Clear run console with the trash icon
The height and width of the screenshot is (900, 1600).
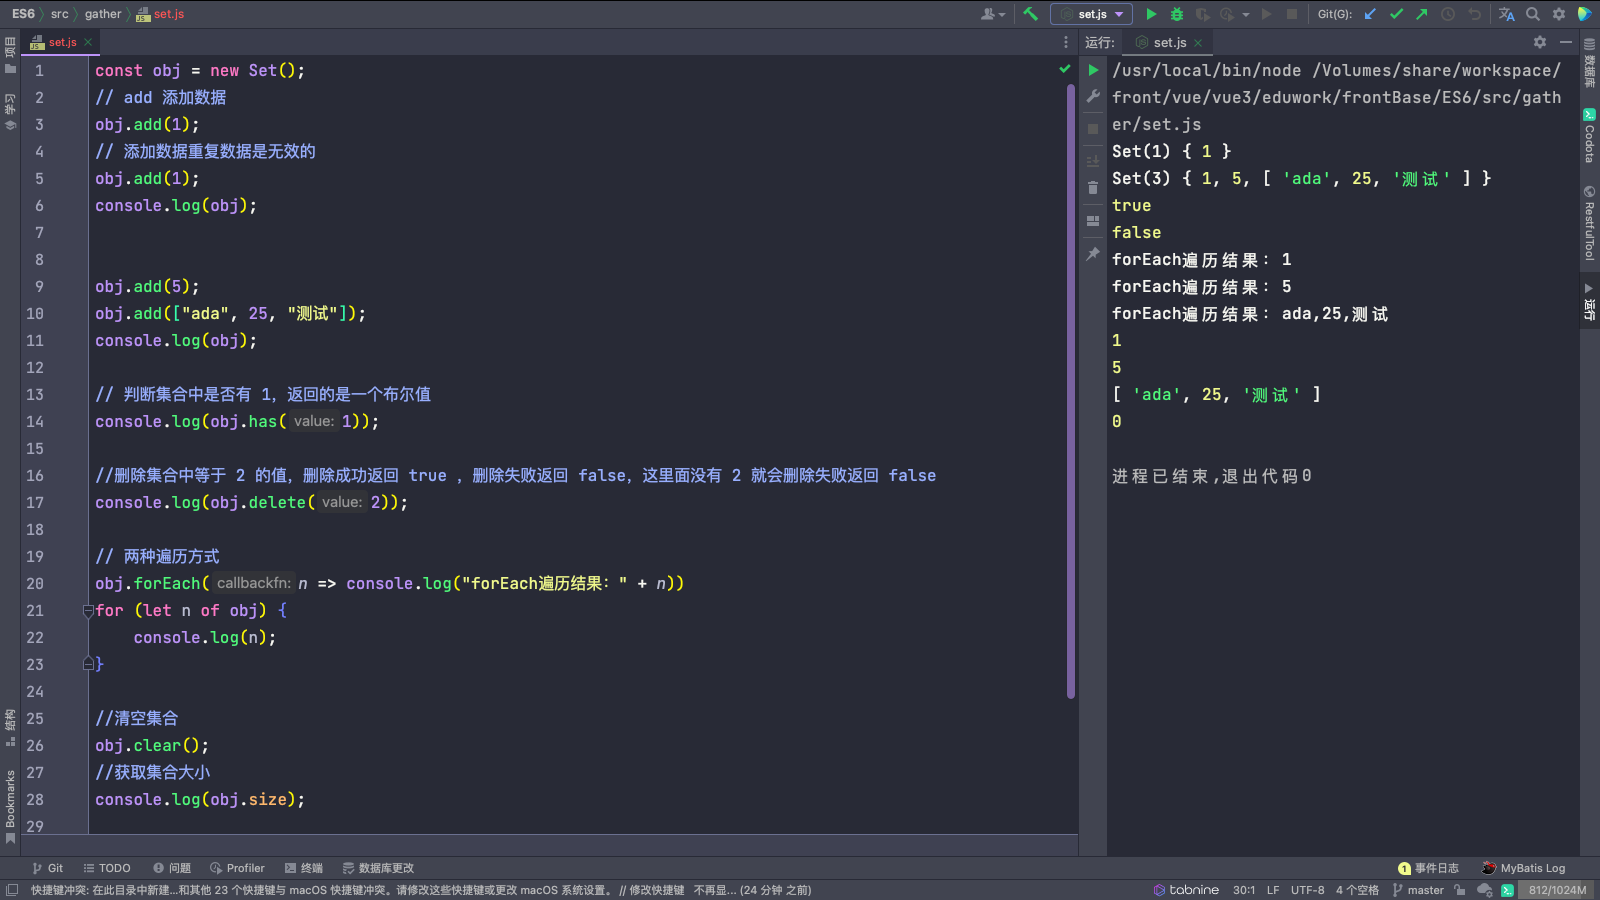(1093, 187)
